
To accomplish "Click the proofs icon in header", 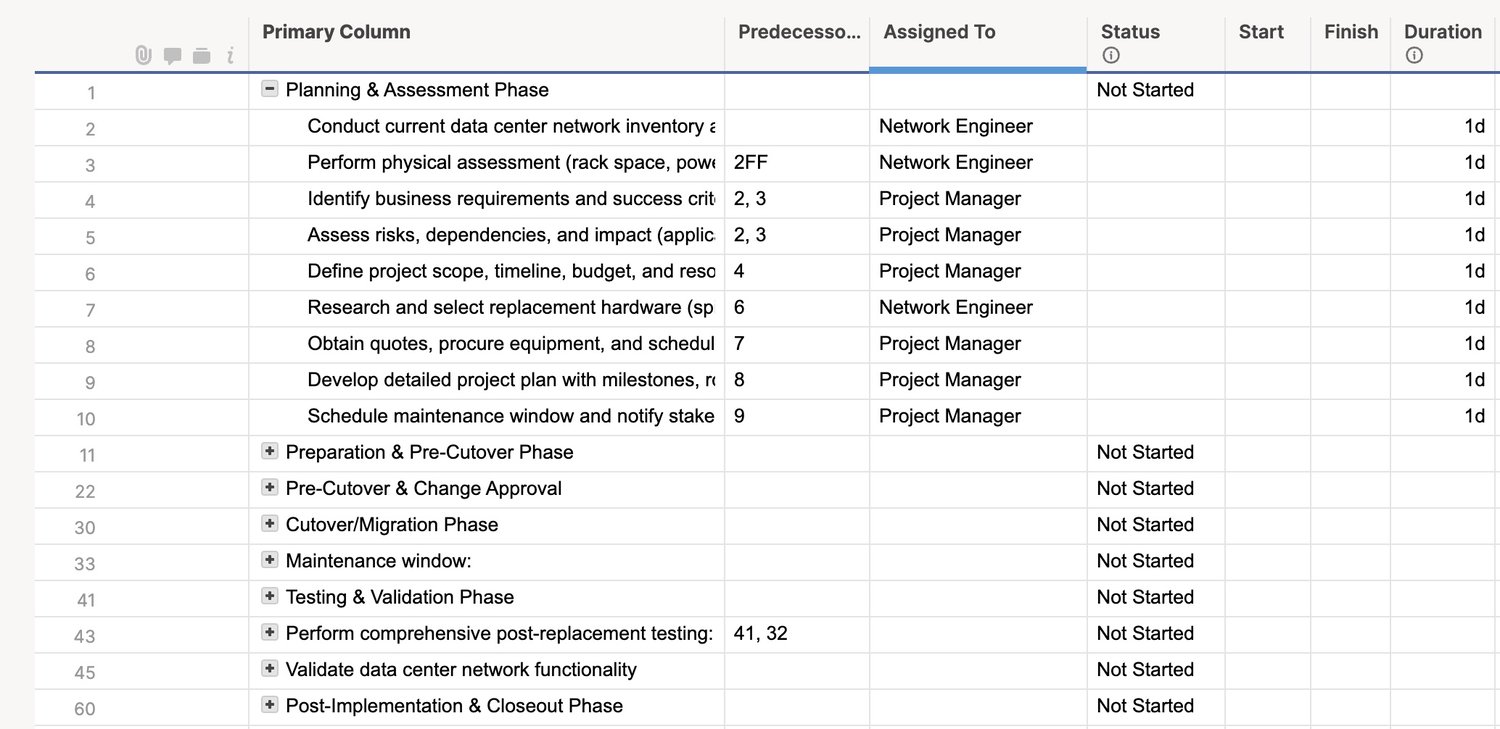I will coord(201,56).
